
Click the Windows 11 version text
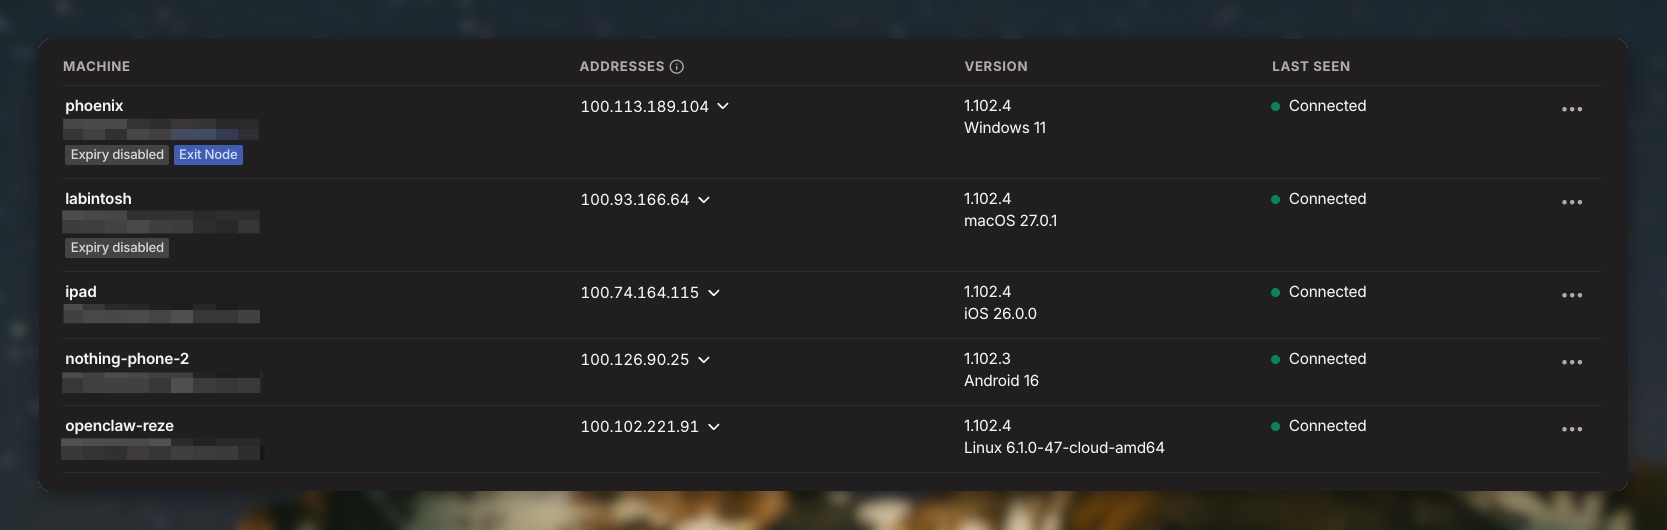pyautogui.click(x=1005, y=128)
